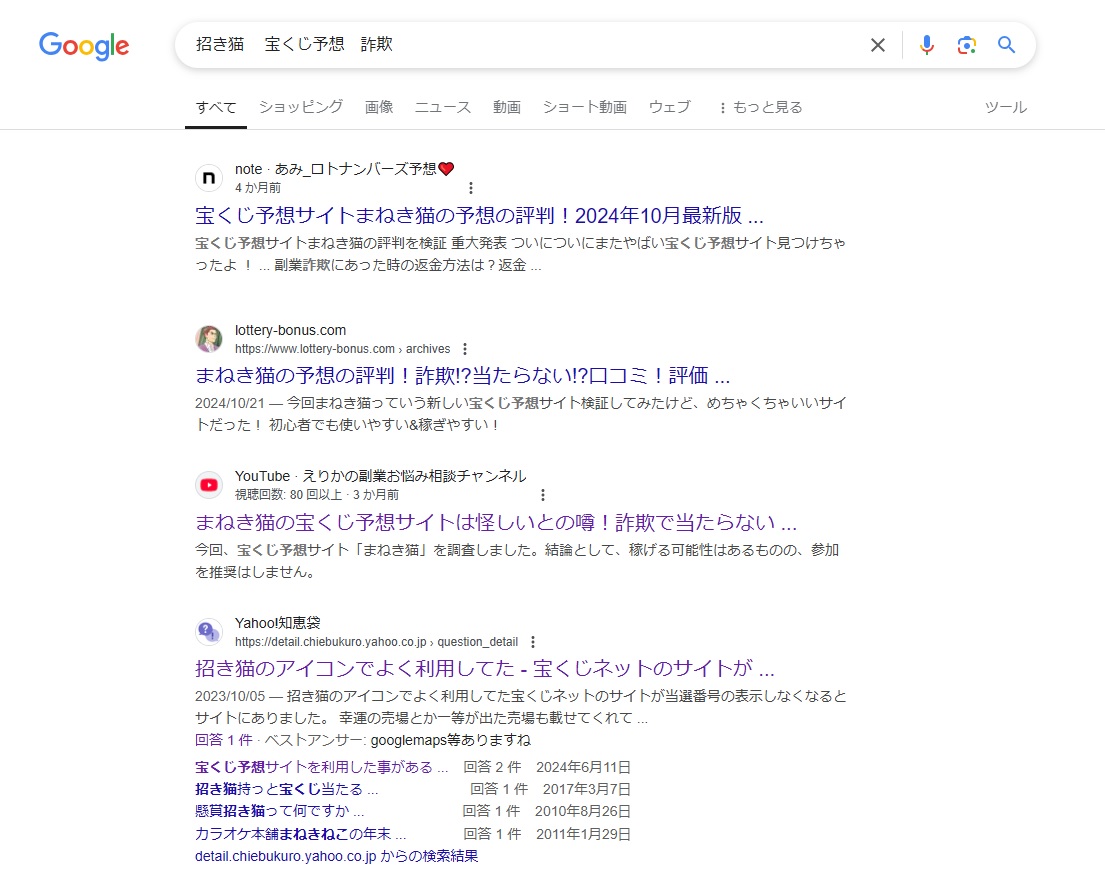Screen dimensions: 1105x883
Task: Open video まねき猫の宝くじ予想サイトは怪しいとの噂
Action: pos(496,522)
